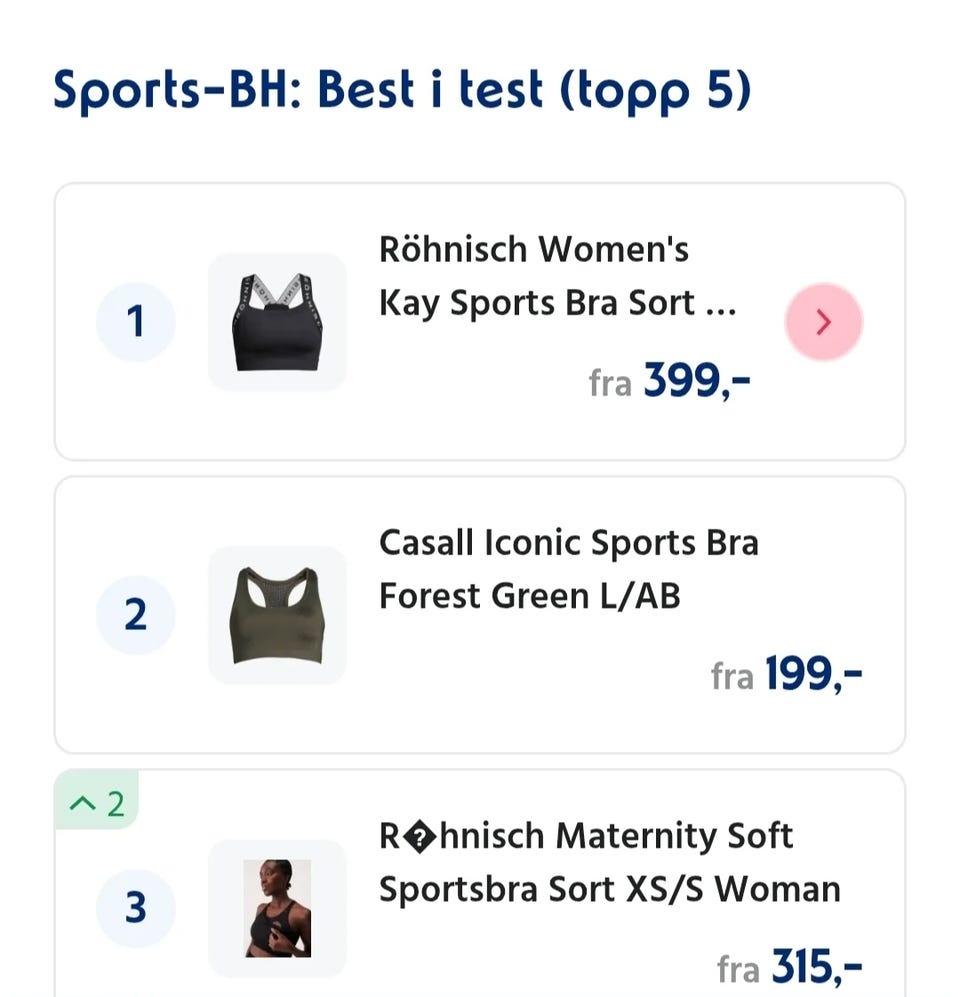The image size is (960, 997).
Task: Open the Maternity bra model photo
Action: pos(277,908)
